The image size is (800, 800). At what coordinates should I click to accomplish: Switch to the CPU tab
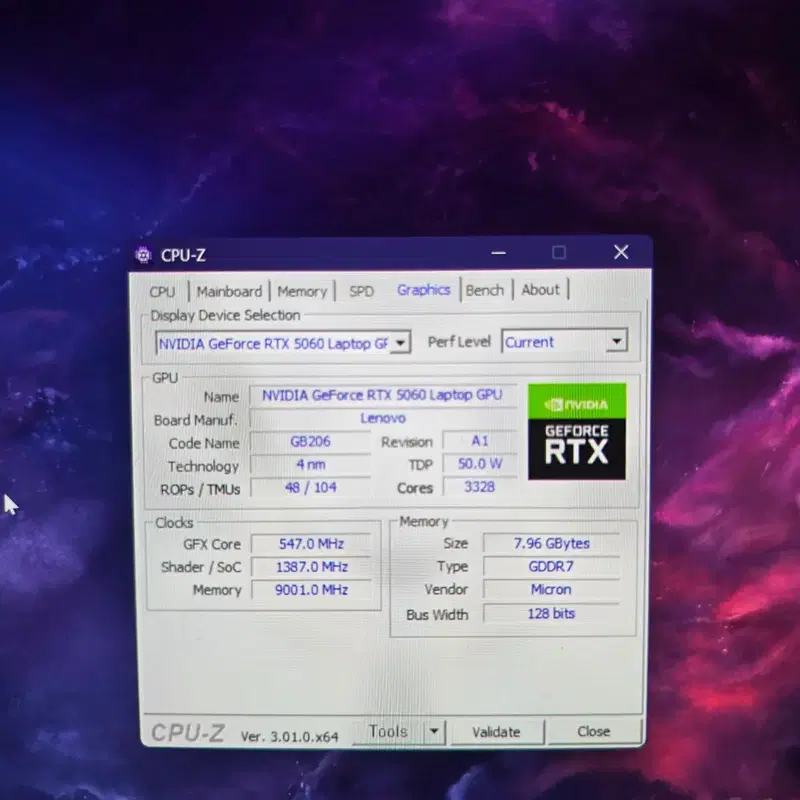click(x=163, y=291)
